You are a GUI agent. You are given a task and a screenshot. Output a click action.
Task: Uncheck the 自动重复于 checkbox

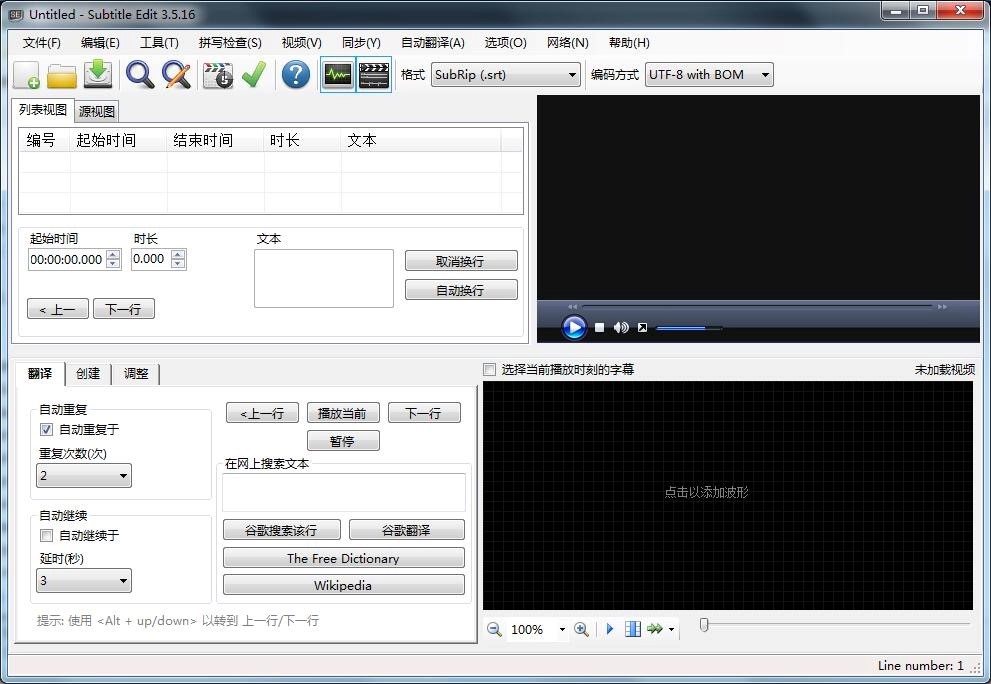point(45,429)
